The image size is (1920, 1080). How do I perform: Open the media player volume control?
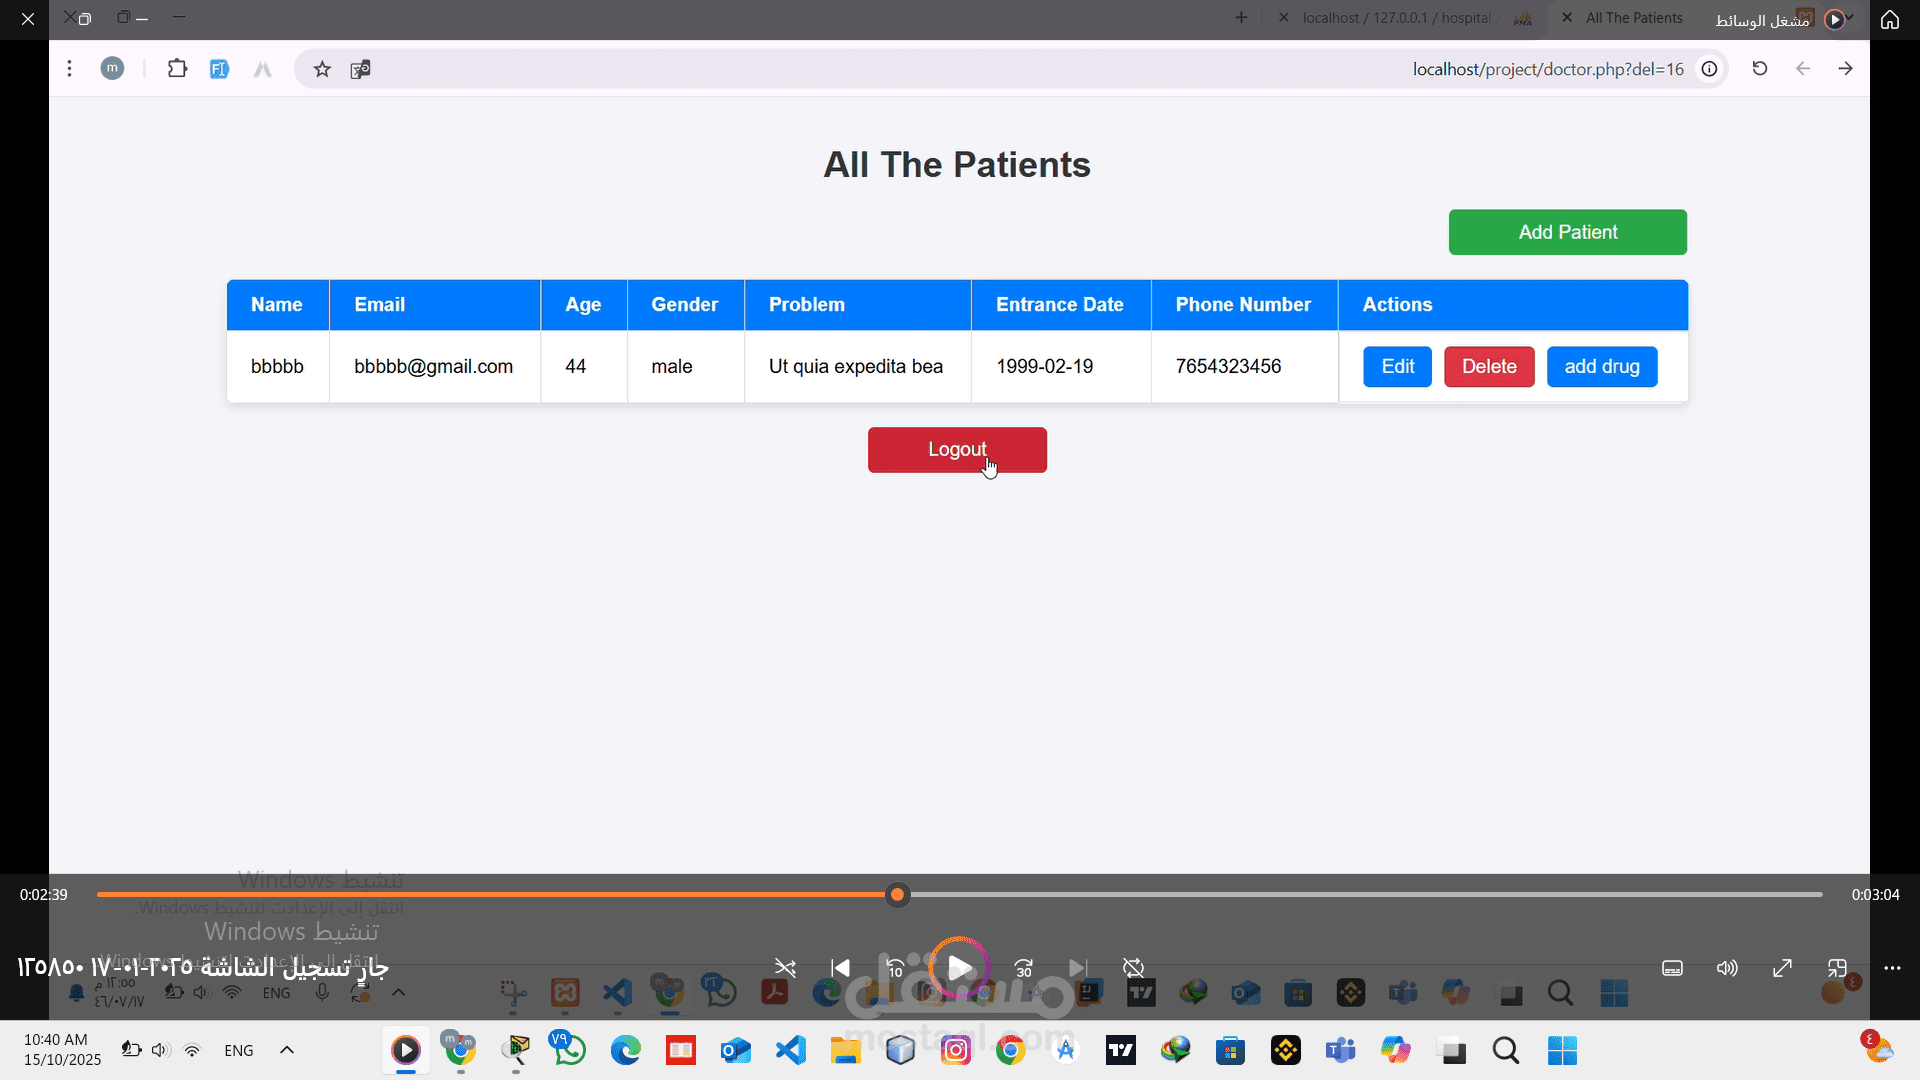(x=1727, y=968)
